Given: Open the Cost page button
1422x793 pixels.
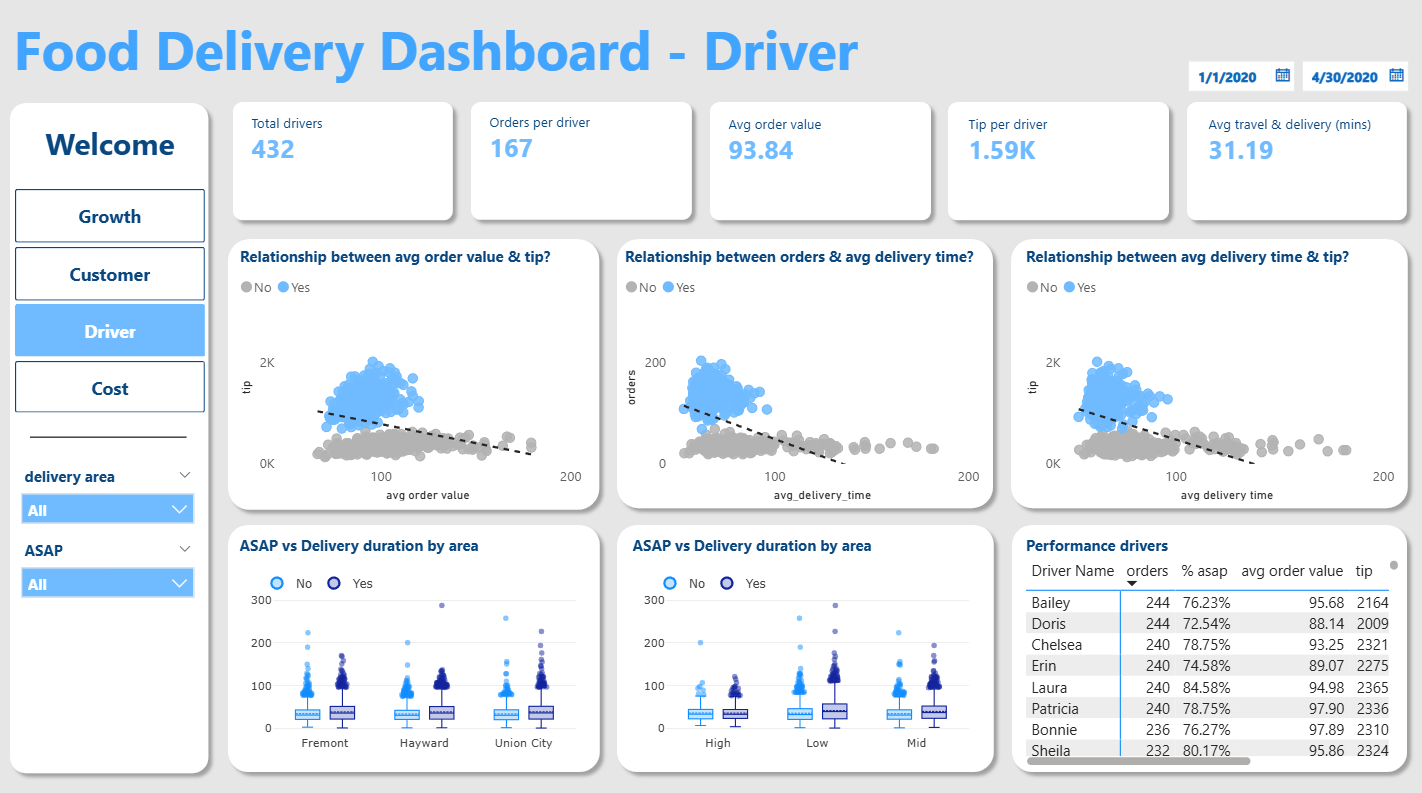Looking at the screenshot, I should tap(110, 388).
